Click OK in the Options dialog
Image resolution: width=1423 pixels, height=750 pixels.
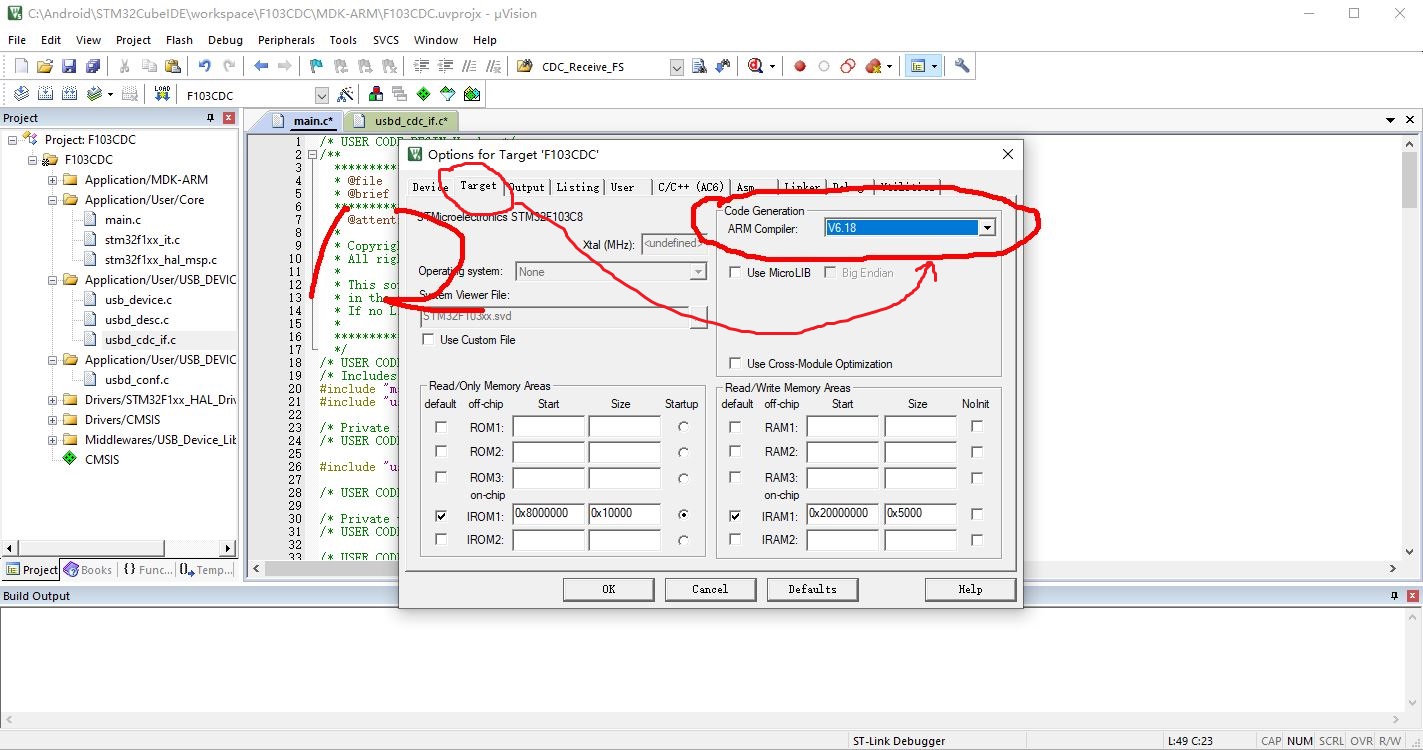(x=608, y=589)
